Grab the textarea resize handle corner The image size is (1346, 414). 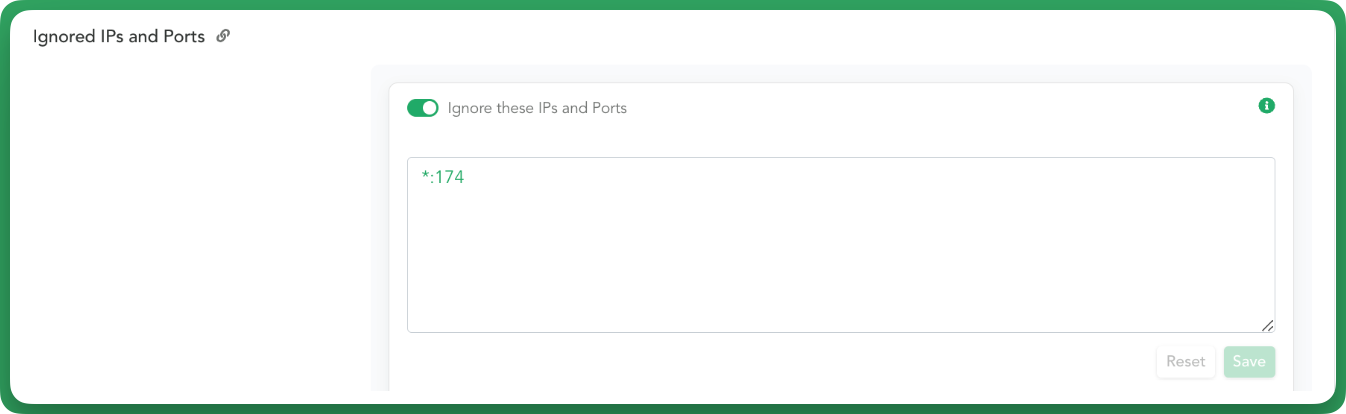1267,325
